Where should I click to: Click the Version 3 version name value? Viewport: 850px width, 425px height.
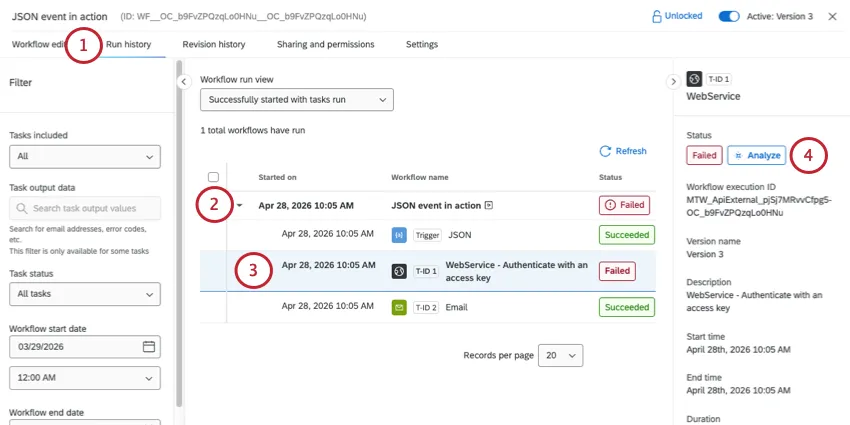coord(705,254)
